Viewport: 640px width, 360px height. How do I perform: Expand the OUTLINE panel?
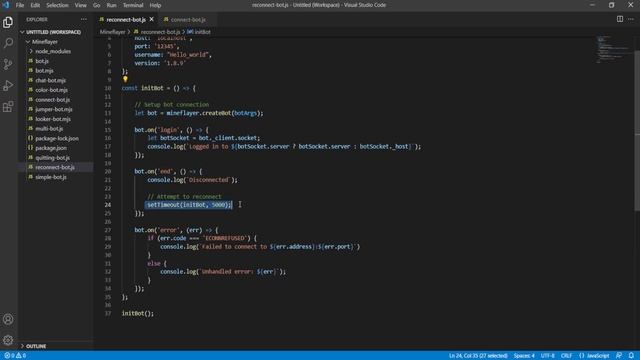coord(36,346)
